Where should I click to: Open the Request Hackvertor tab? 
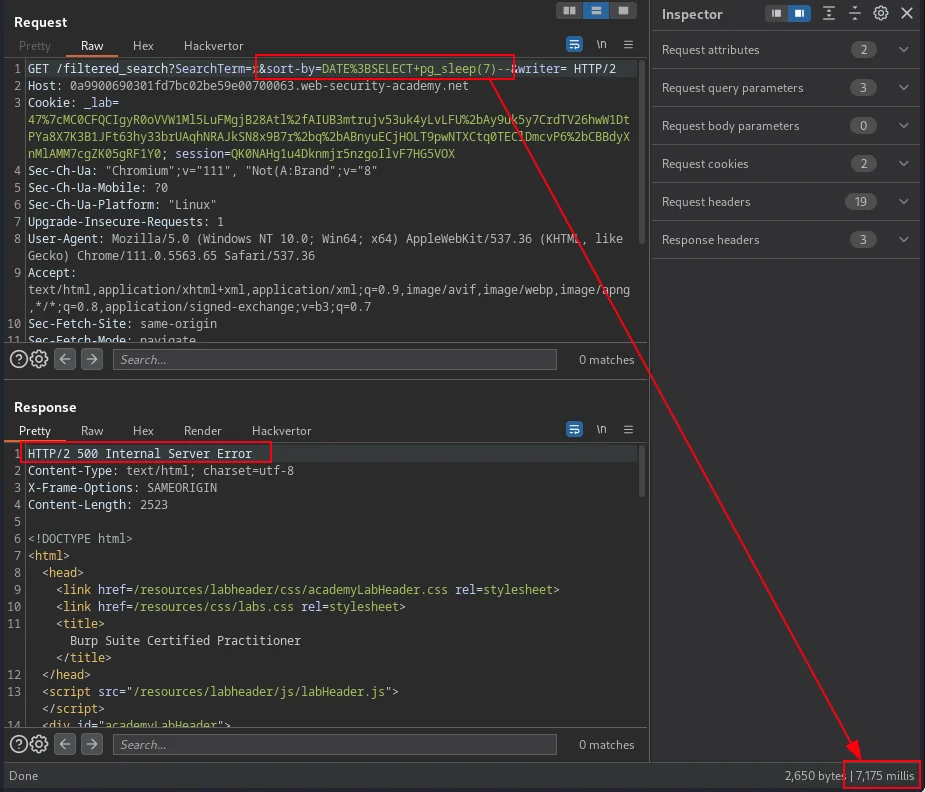click(214, 45)
